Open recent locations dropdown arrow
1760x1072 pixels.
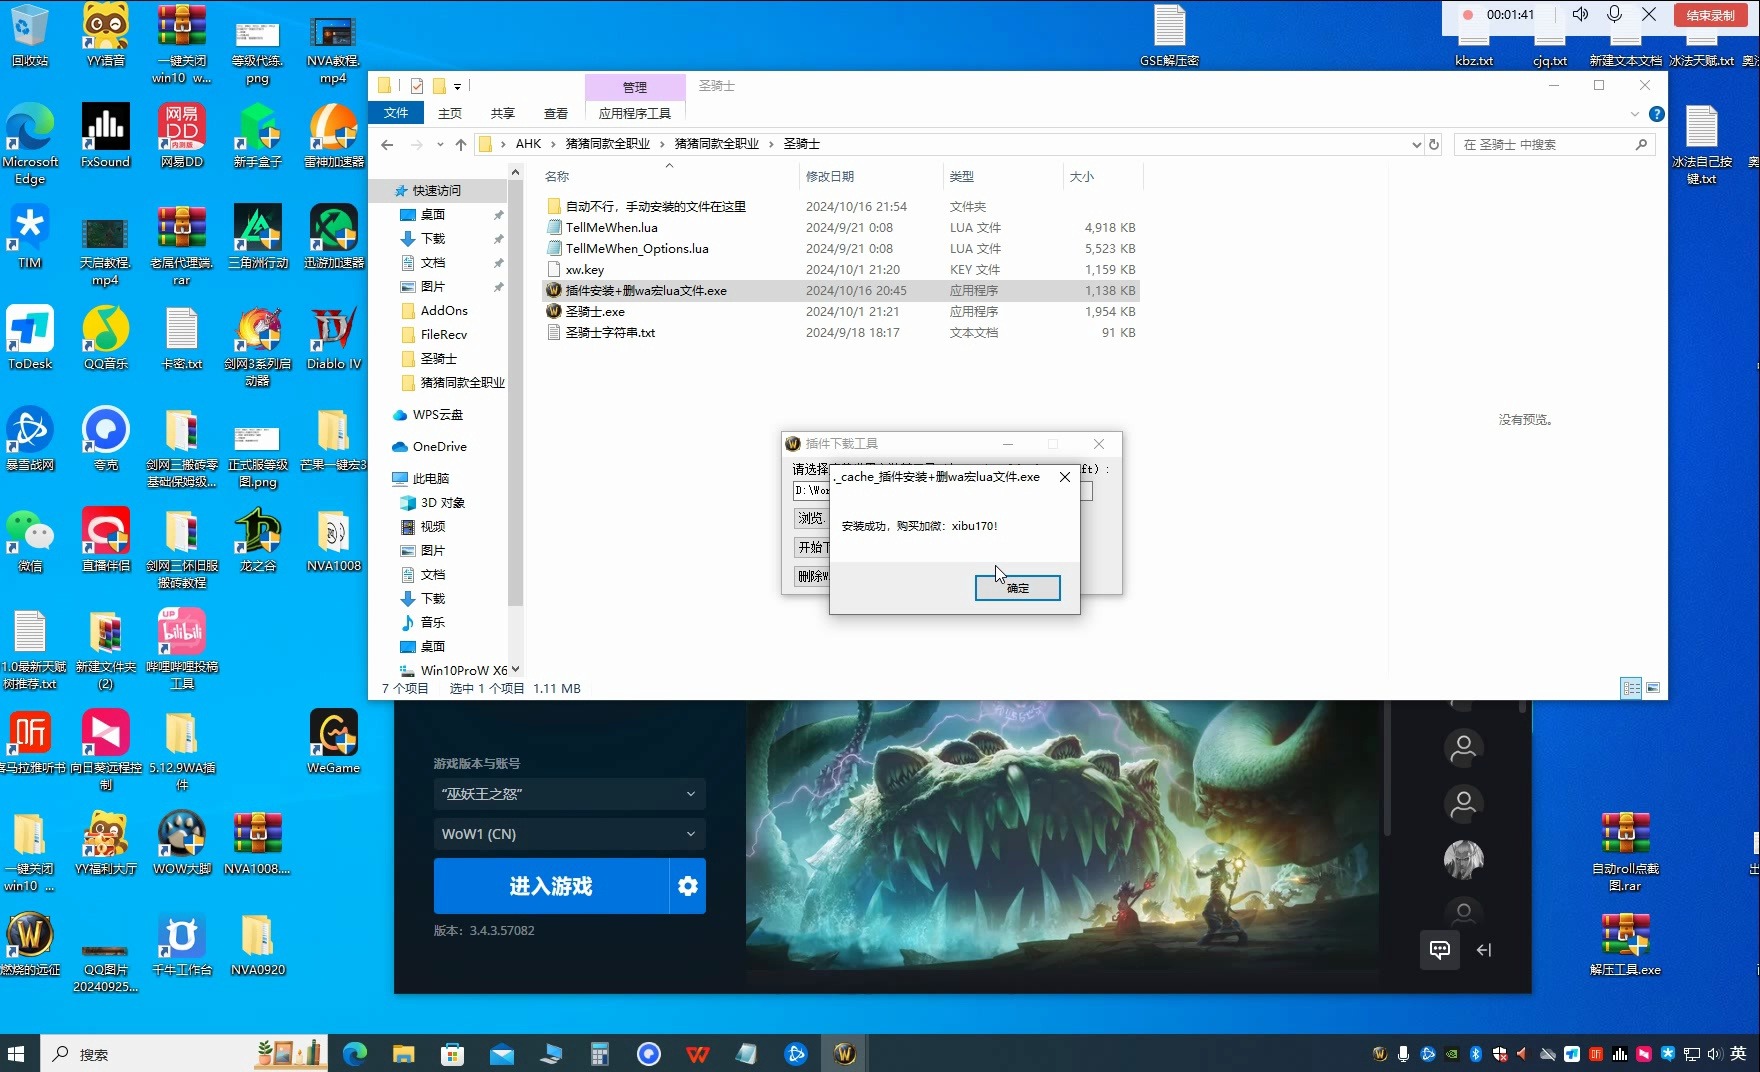440,145
